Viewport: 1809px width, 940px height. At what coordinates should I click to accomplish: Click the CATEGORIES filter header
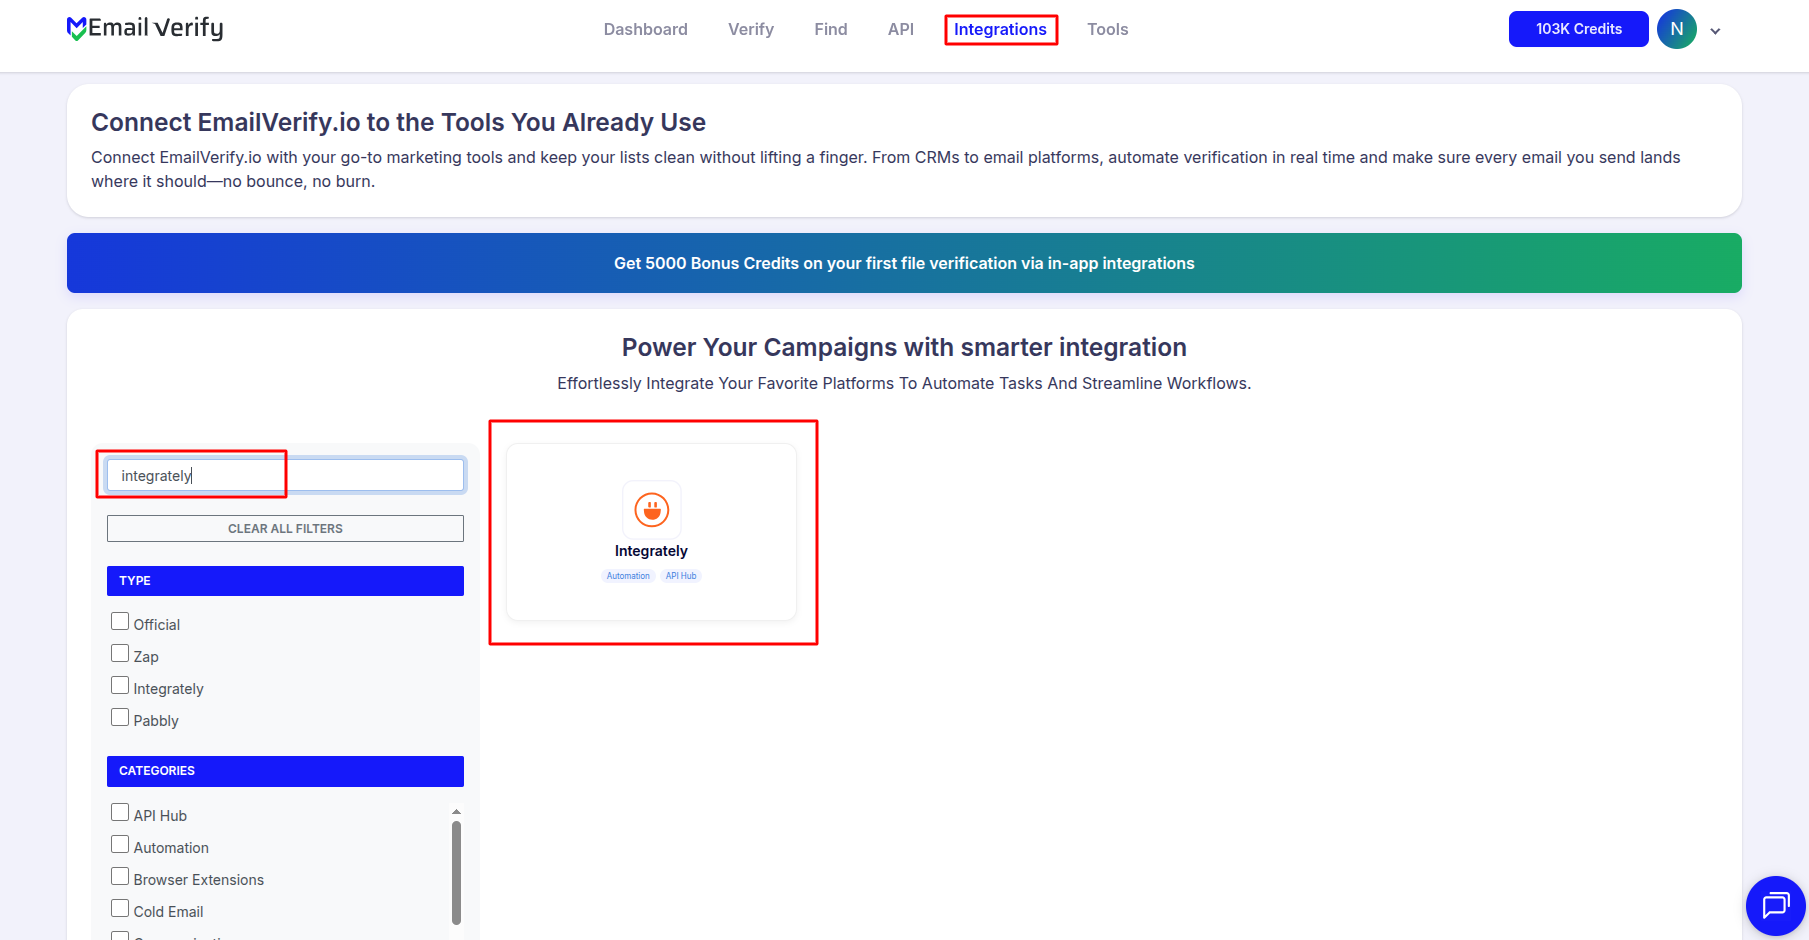click(285, 771)
